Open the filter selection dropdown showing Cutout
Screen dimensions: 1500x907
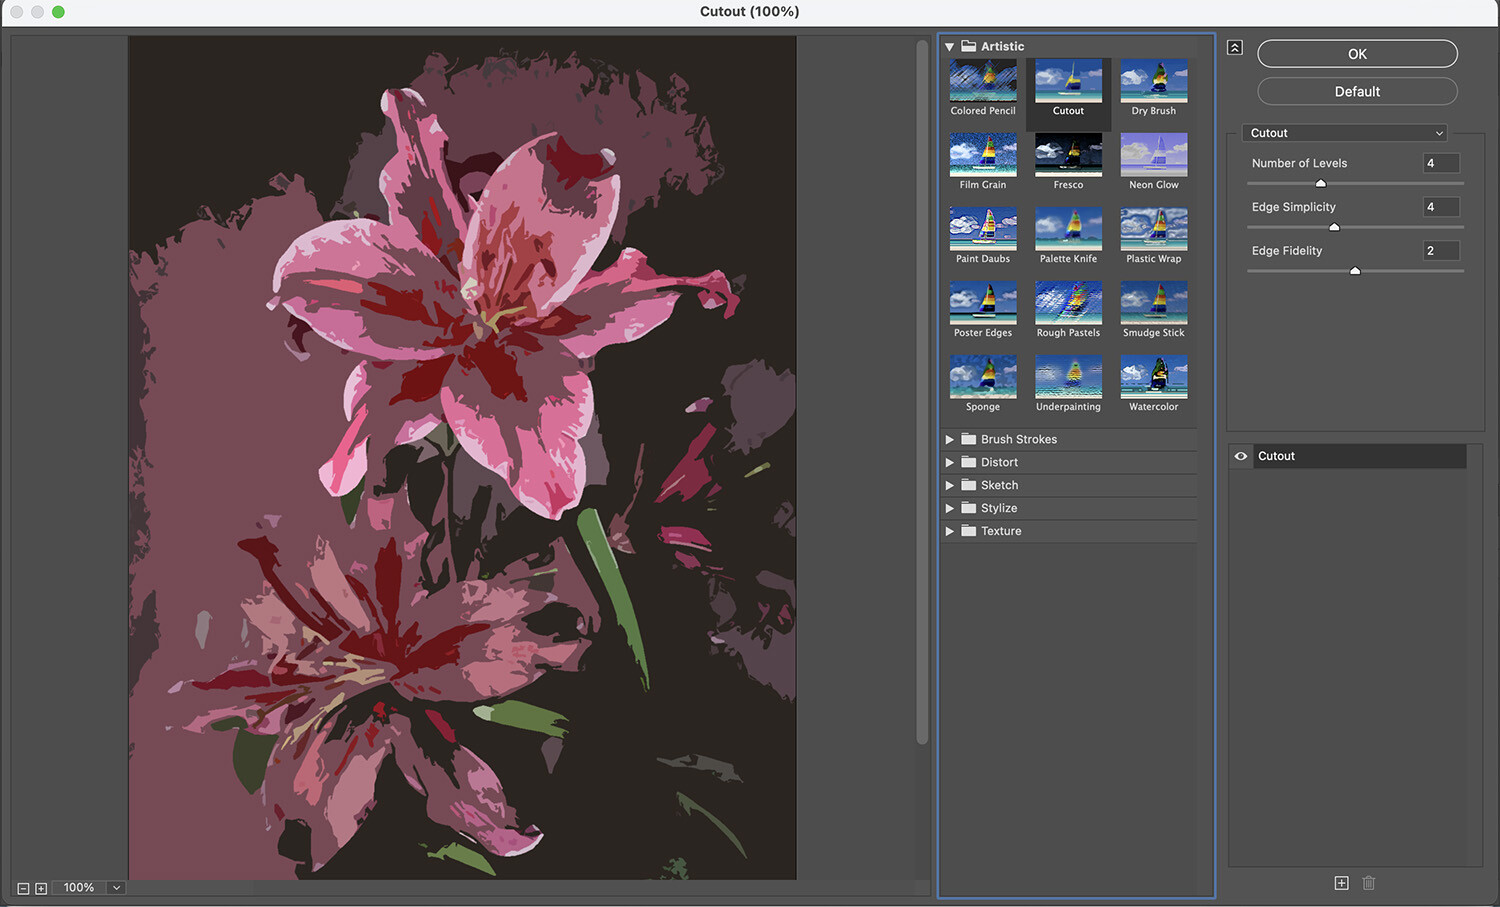click(1344, 132)
